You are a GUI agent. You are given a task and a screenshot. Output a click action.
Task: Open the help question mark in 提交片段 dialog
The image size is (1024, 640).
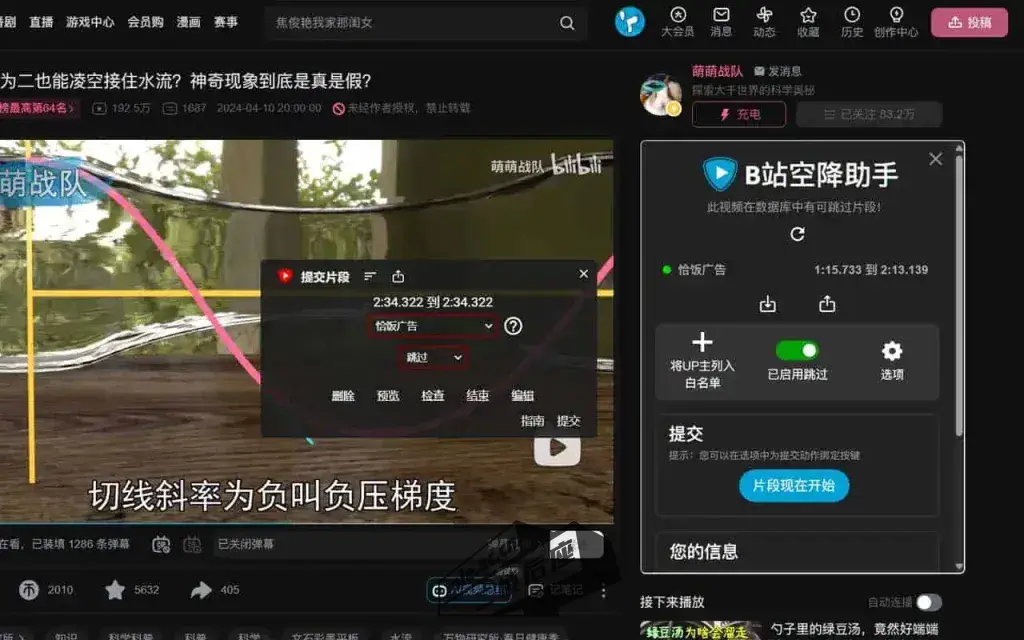point(512,325)
